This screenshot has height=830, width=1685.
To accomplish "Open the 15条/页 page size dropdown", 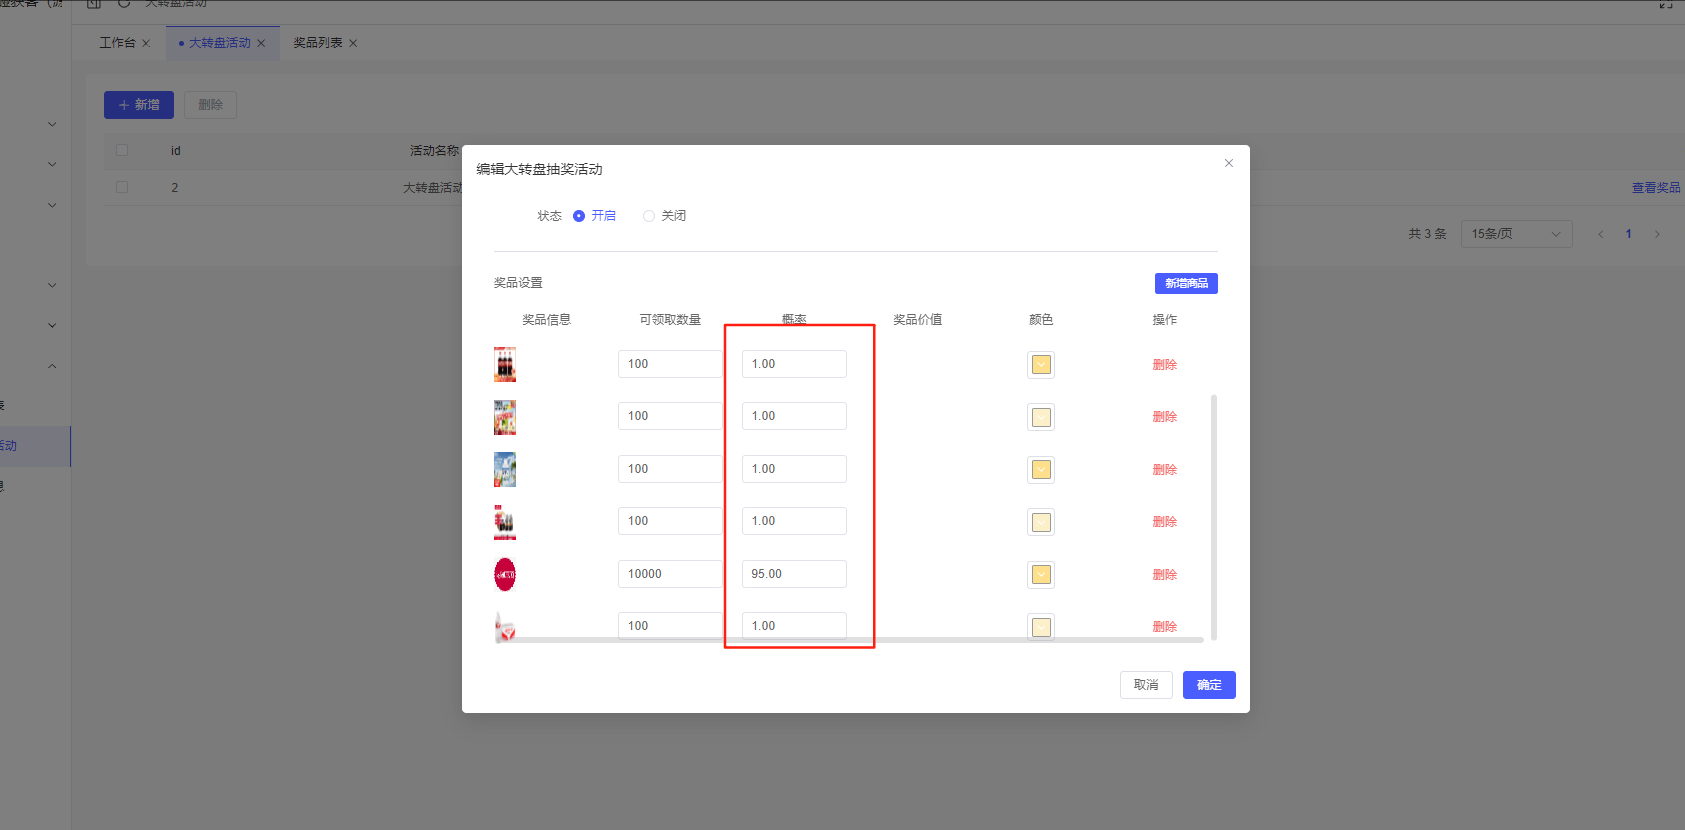I will coord(1515,234).
